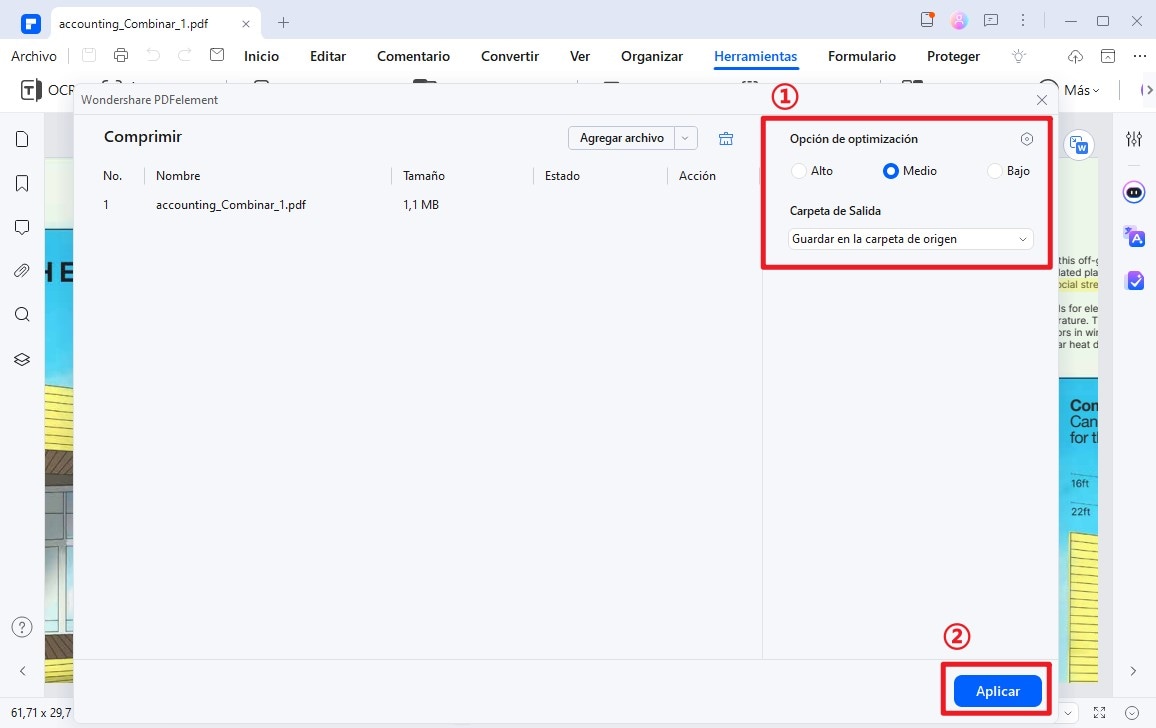The height and width of the screenshot is (728, 1156).
Task: Click the save disk icon
Action: (88, 55)
